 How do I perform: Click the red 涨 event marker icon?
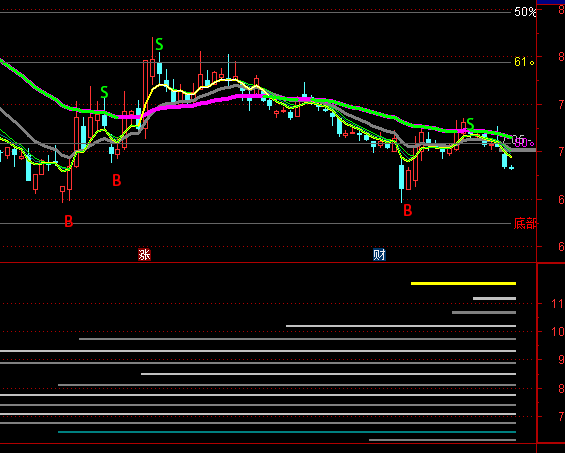(x=144, y=255)
